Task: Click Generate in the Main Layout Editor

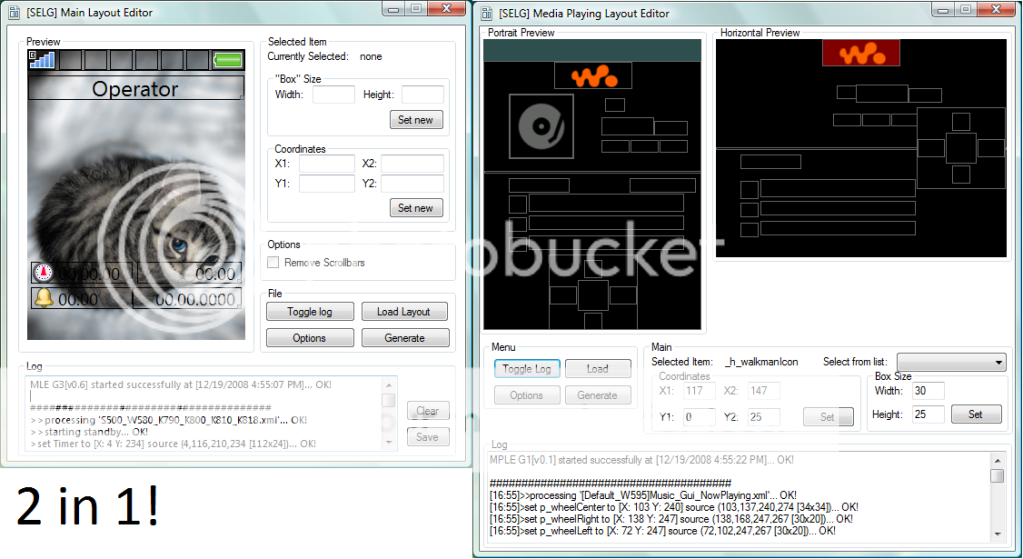Action: [404, 338]
